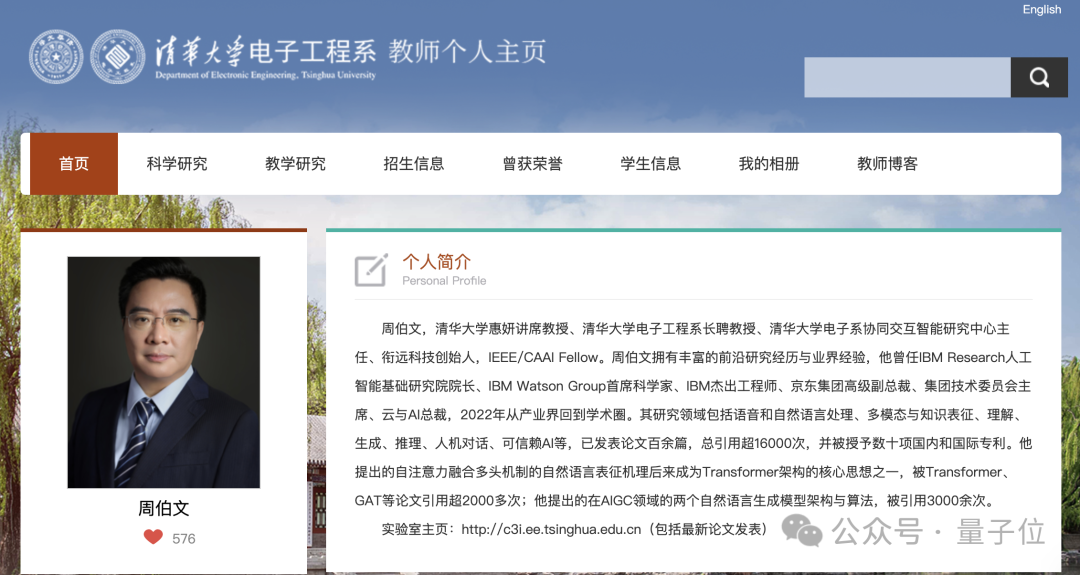Viewport: 1080px width, 575px height.
Task: Click inside the search input field
Action: [907, 77]
